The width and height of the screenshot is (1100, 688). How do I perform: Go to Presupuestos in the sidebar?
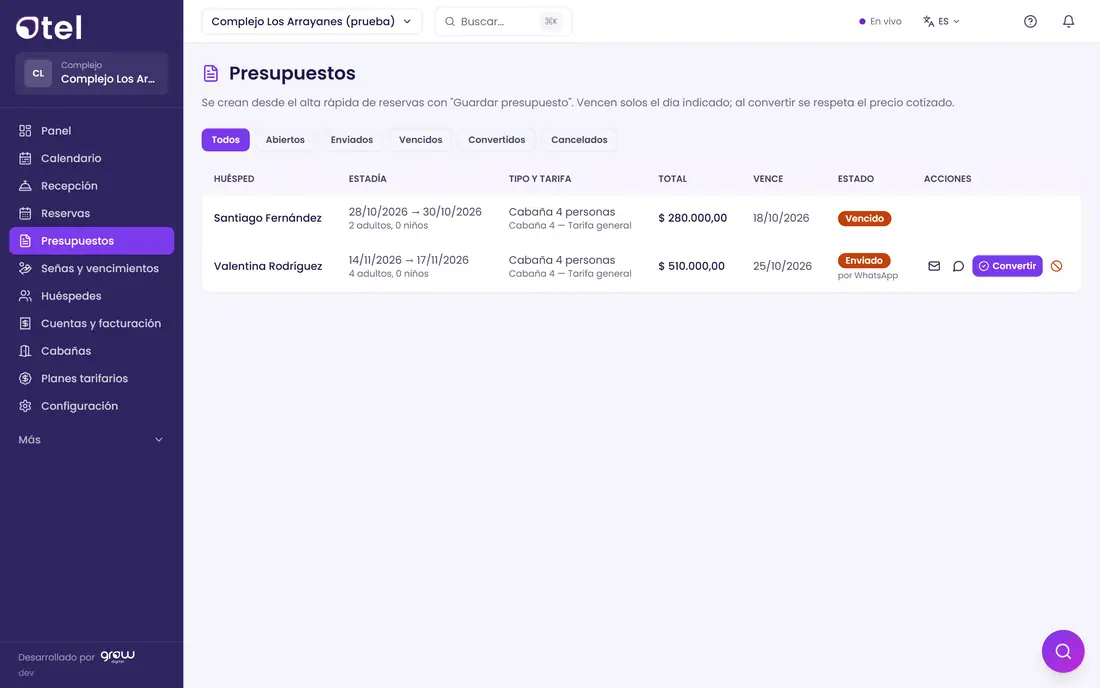pos(91,241)
